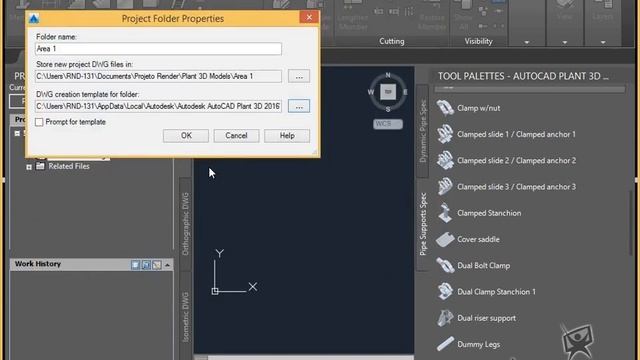Expand the Related Files tree node
Viewport: 640px width, 360px height.
tap(29, 167)
